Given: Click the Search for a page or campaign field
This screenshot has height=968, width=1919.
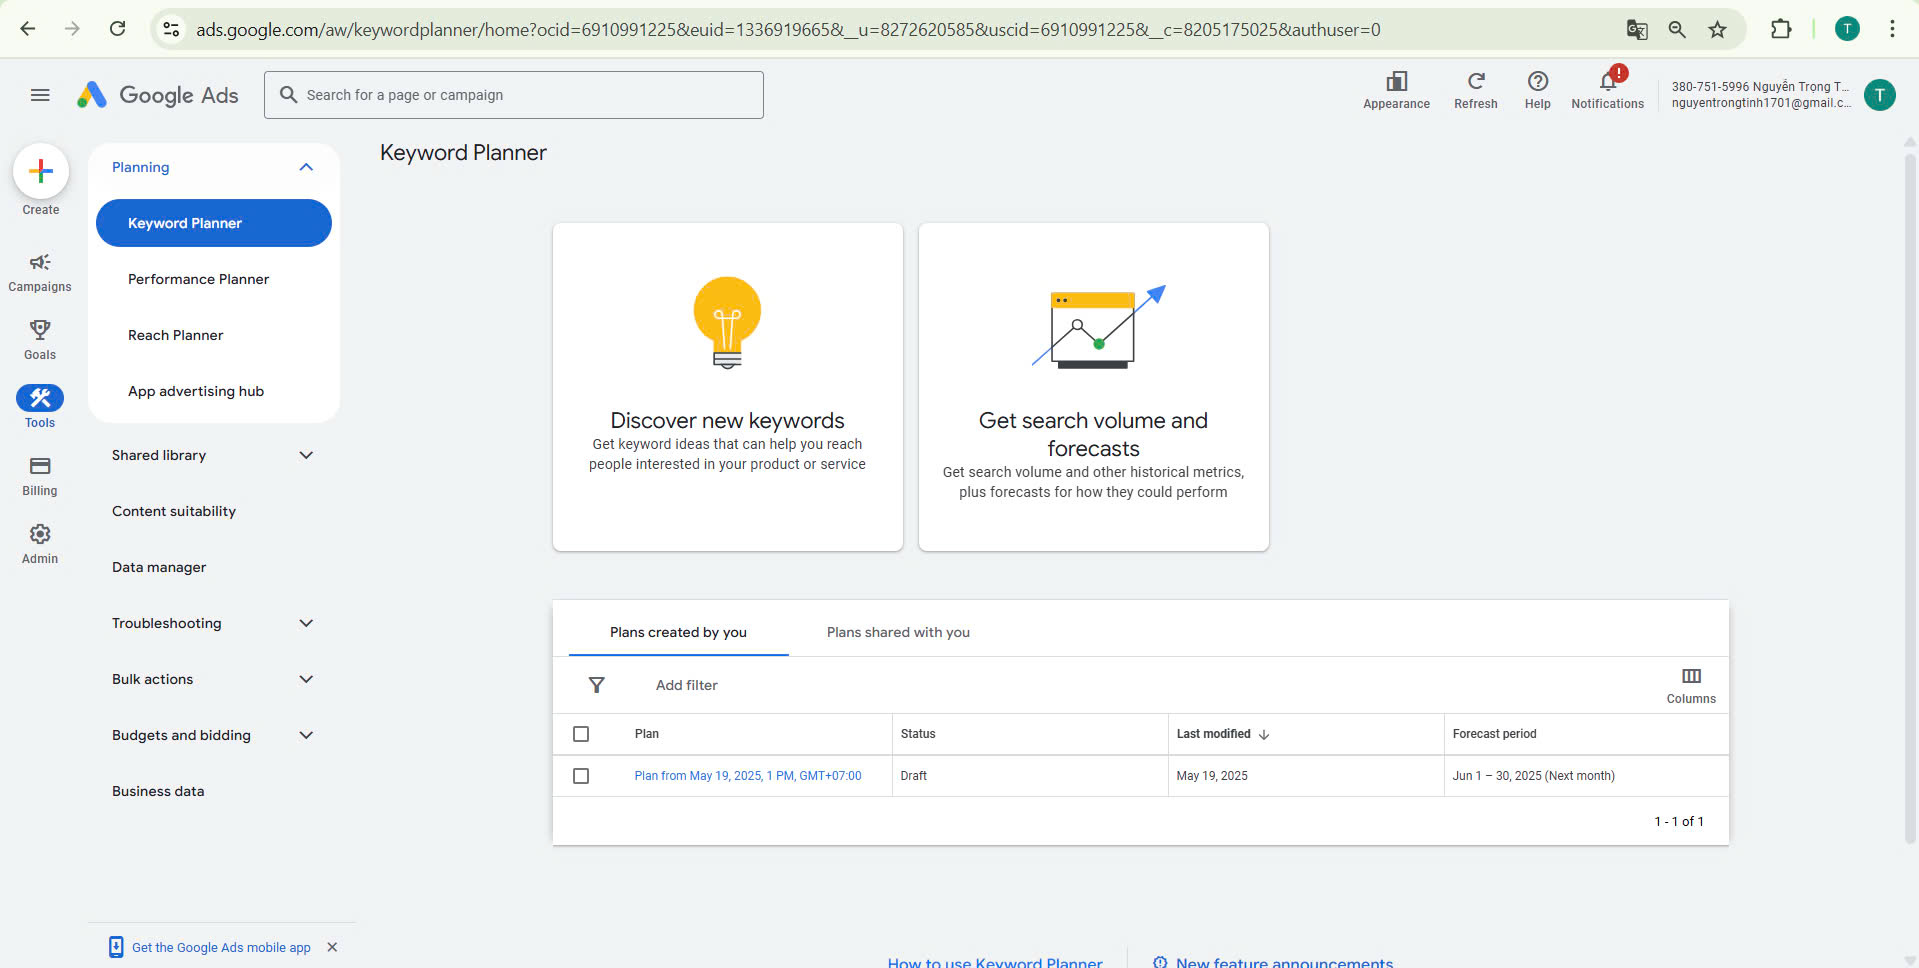Looking at the screenshot, I should coord(514,95).
